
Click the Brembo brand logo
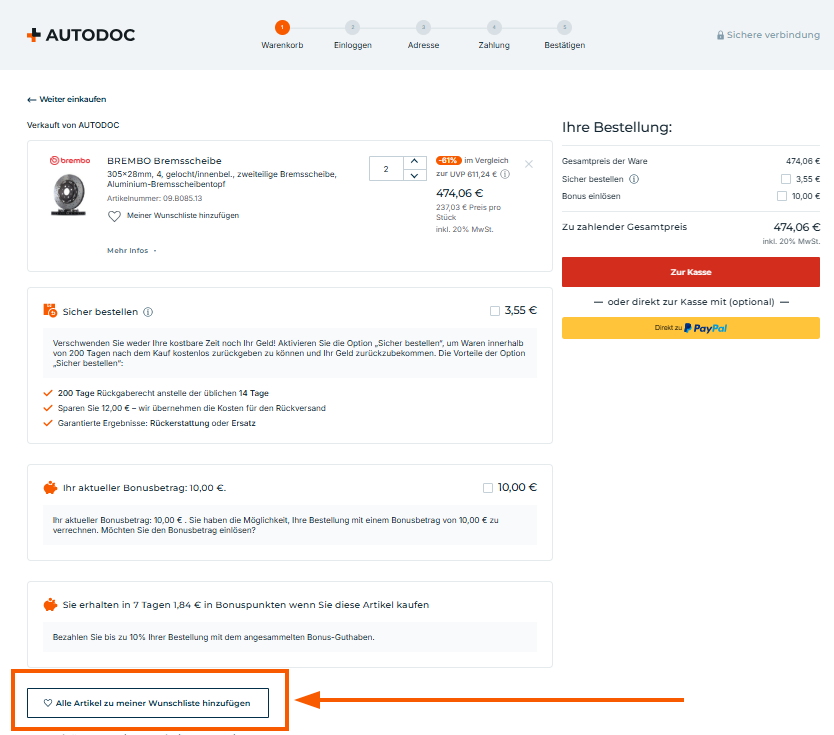click(x=69, y=161)
